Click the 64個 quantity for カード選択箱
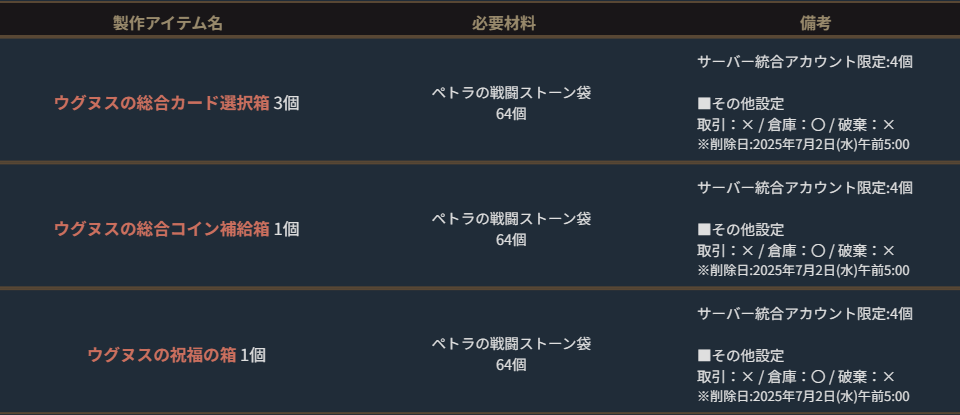The image size is (960, 415). [x=511, y=114]
